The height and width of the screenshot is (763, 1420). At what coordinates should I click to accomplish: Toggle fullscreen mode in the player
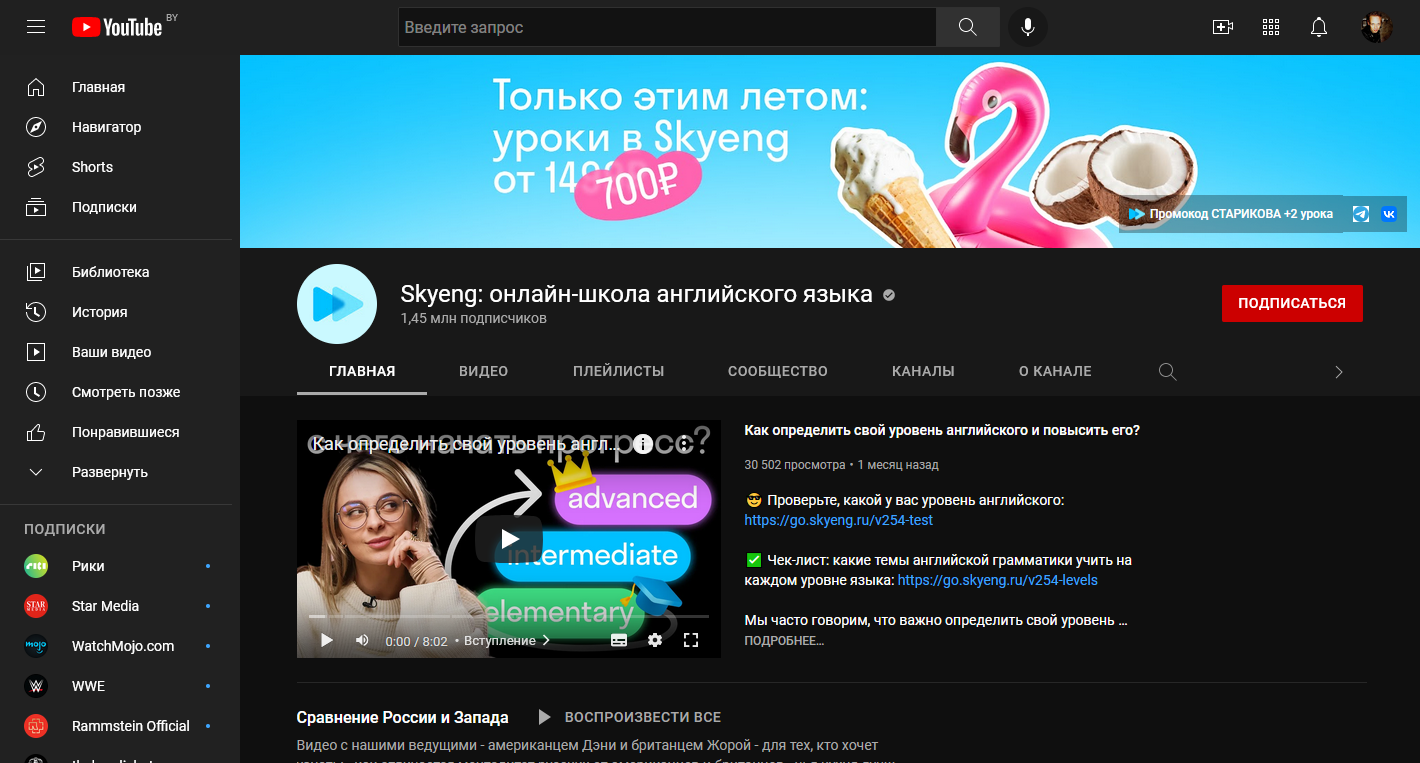coord(692,640)
